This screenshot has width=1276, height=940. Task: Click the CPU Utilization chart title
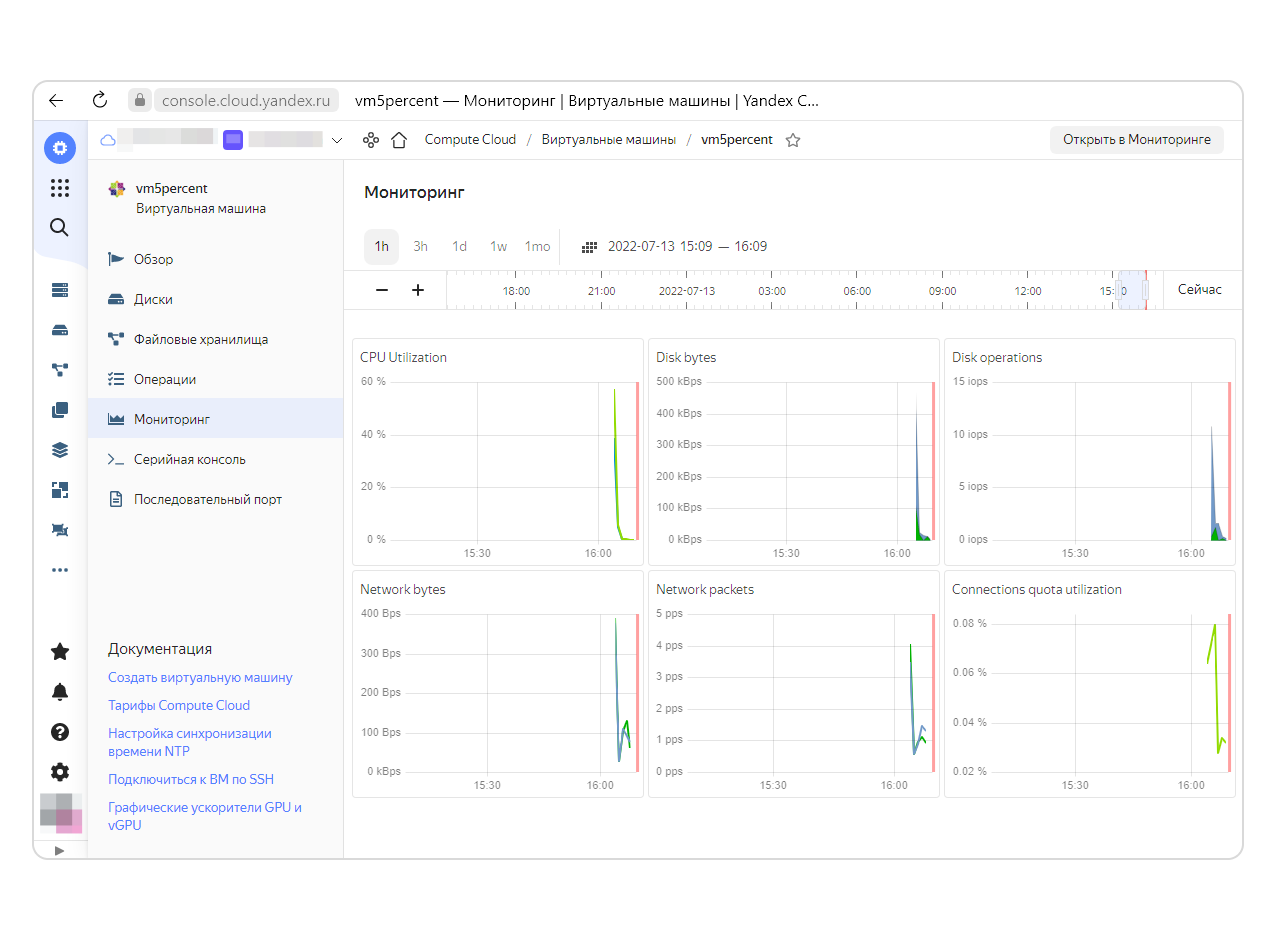click(x=403, y=357)
